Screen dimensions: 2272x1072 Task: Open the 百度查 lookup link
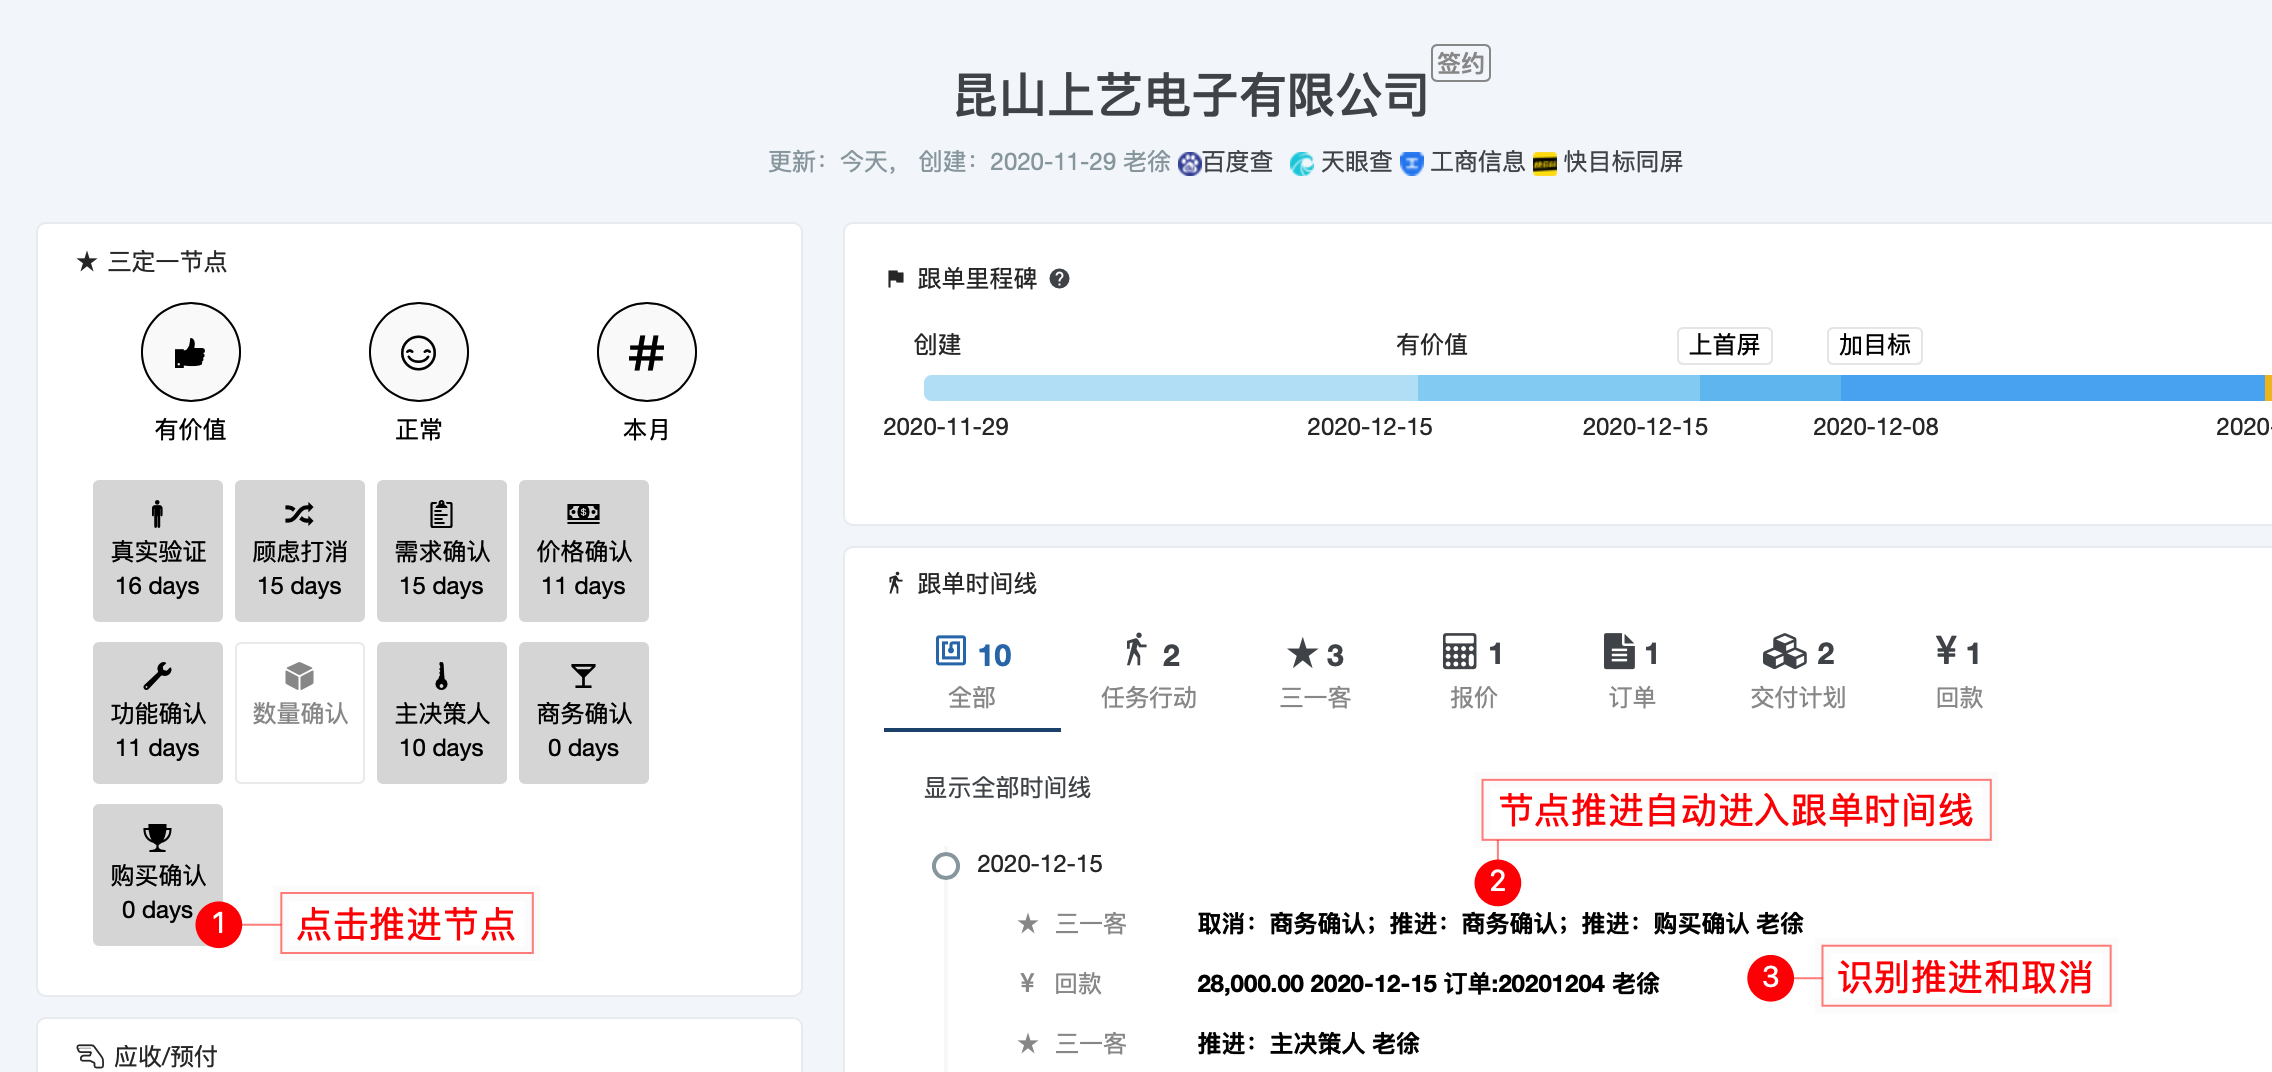click(x=1237, y=162)
